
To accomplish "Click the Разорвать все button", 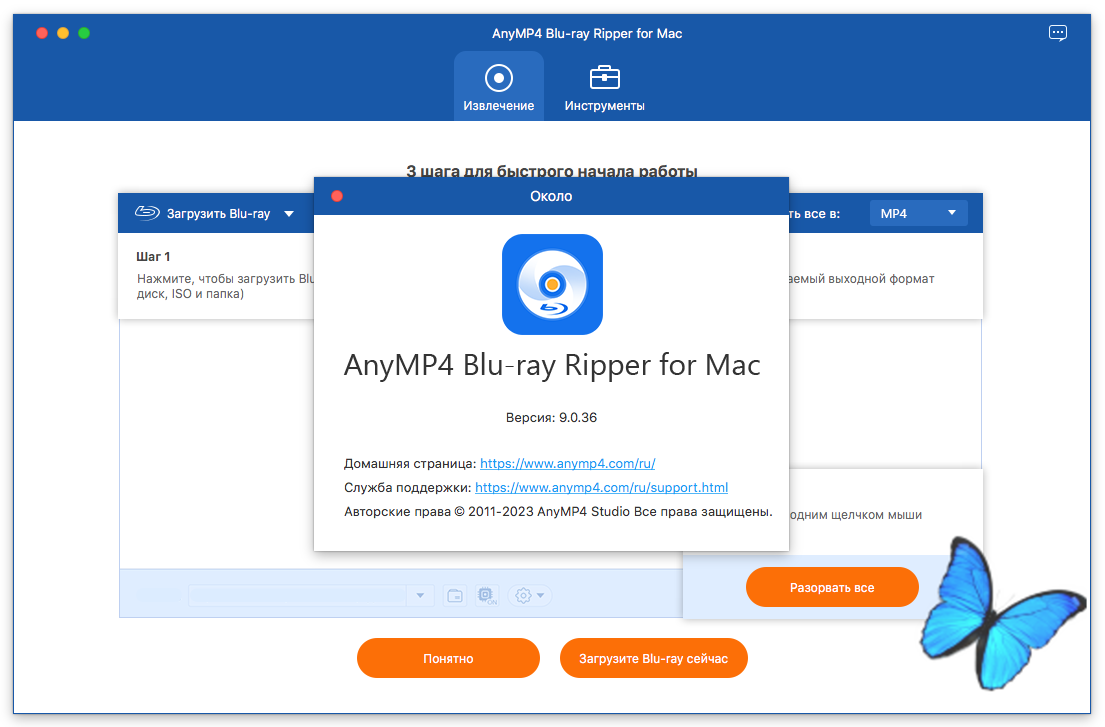I will point(832,588).
